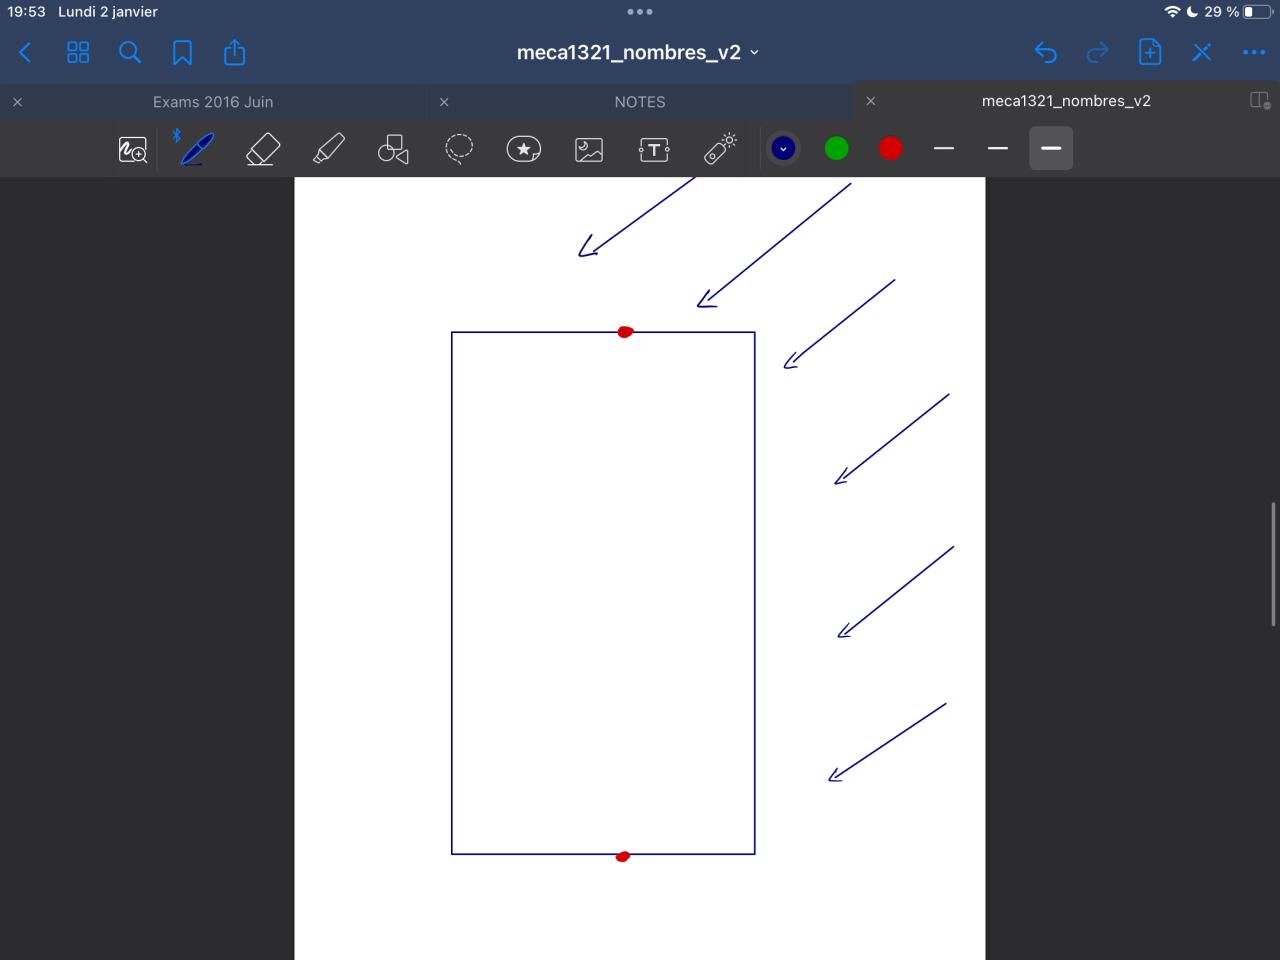Screen dimensions: 1280x960
Task: Tap the battery indicator
Action: point(1256,12)
